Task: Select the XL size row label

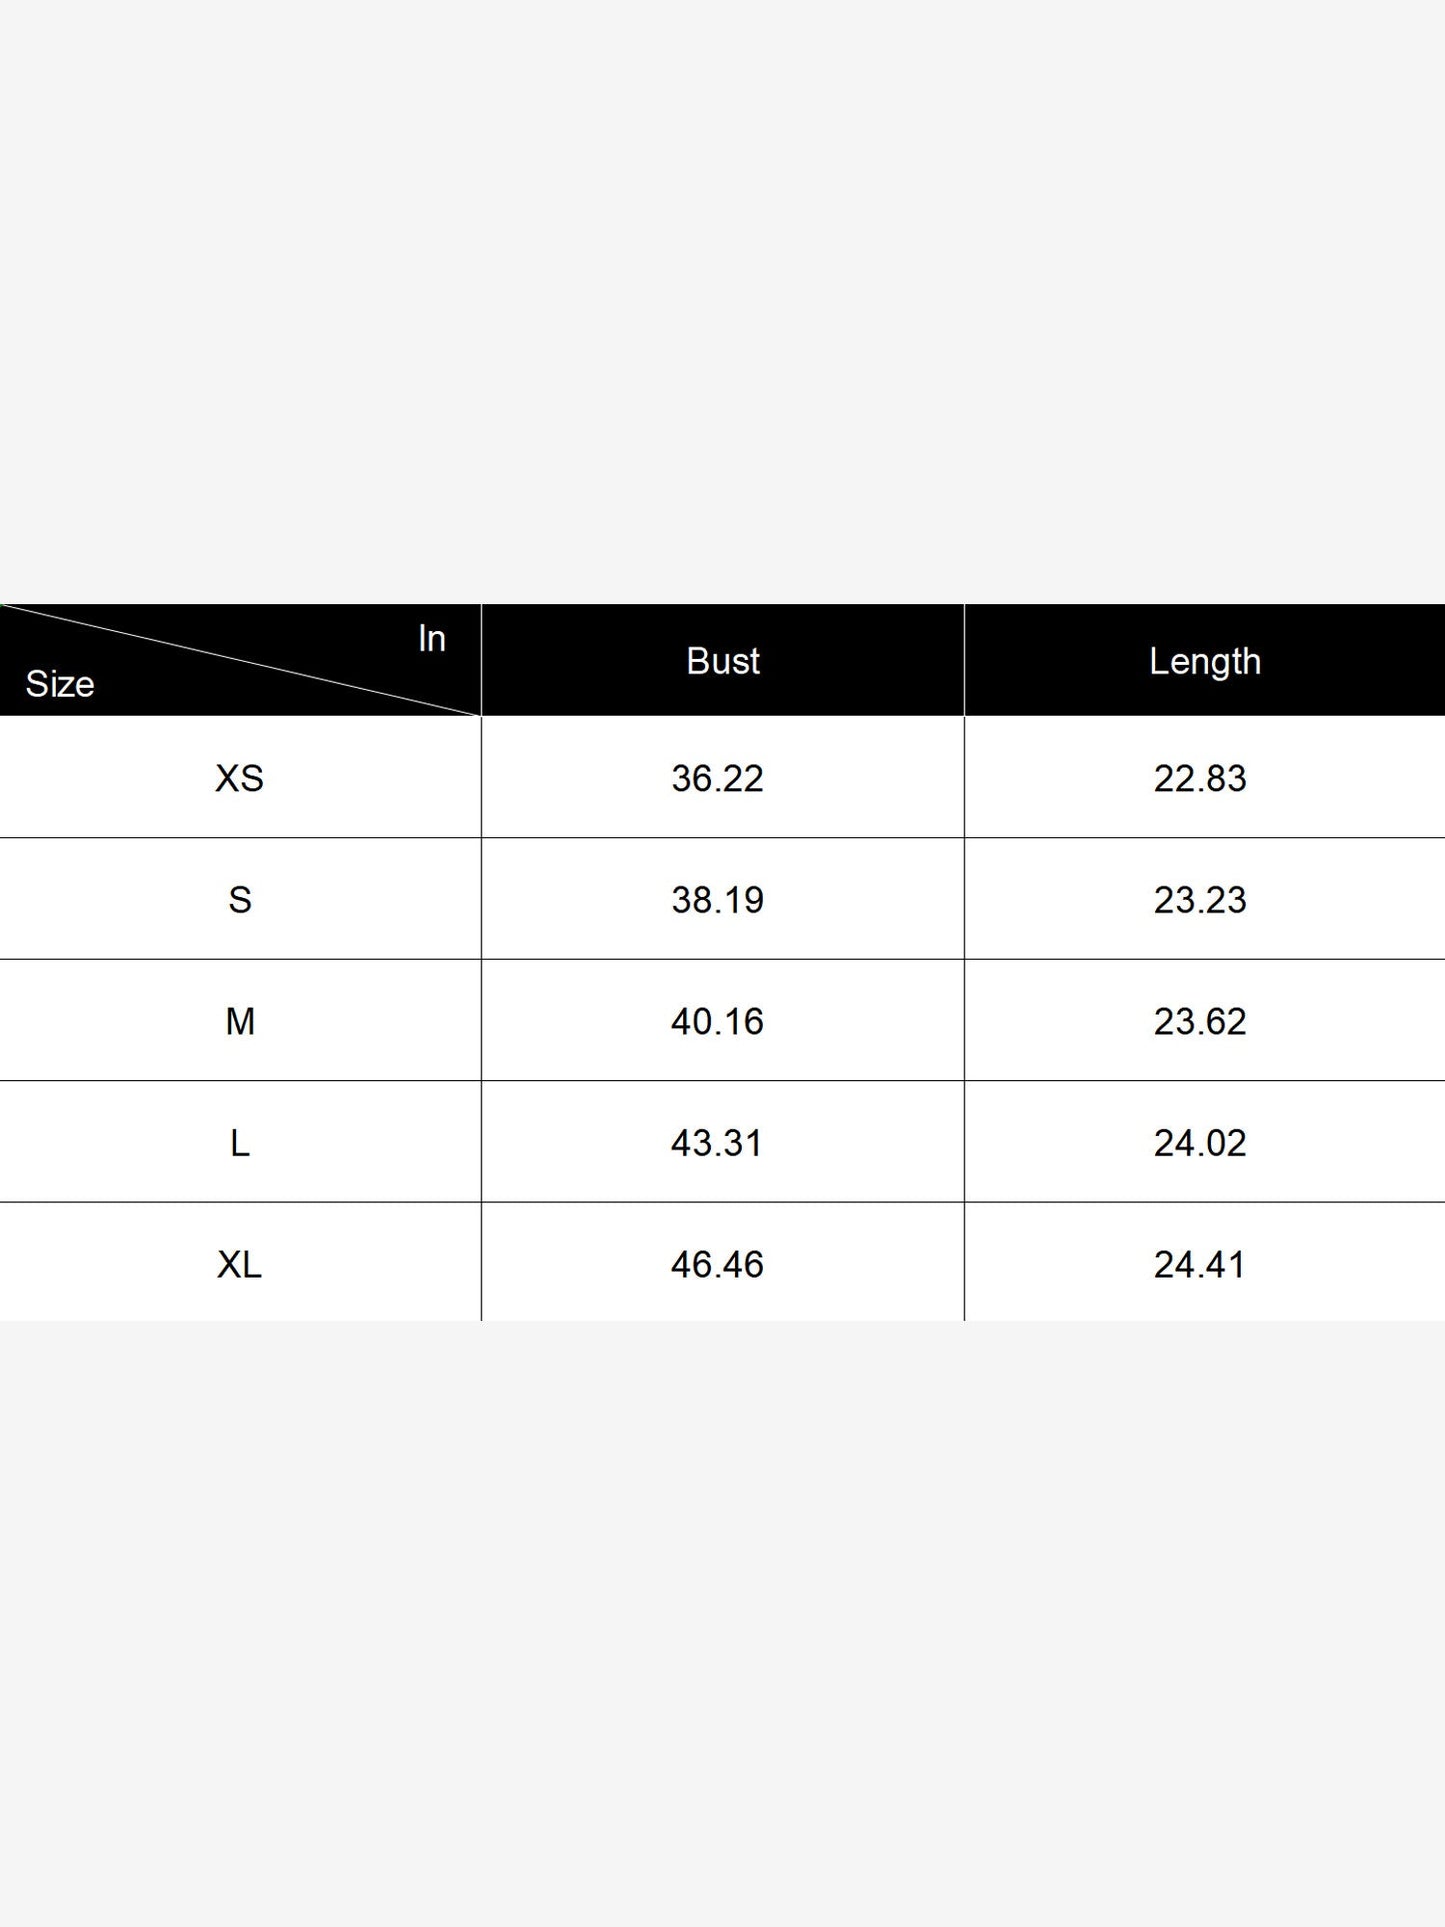Action: pyautogui.click(x=240, y=1265)
